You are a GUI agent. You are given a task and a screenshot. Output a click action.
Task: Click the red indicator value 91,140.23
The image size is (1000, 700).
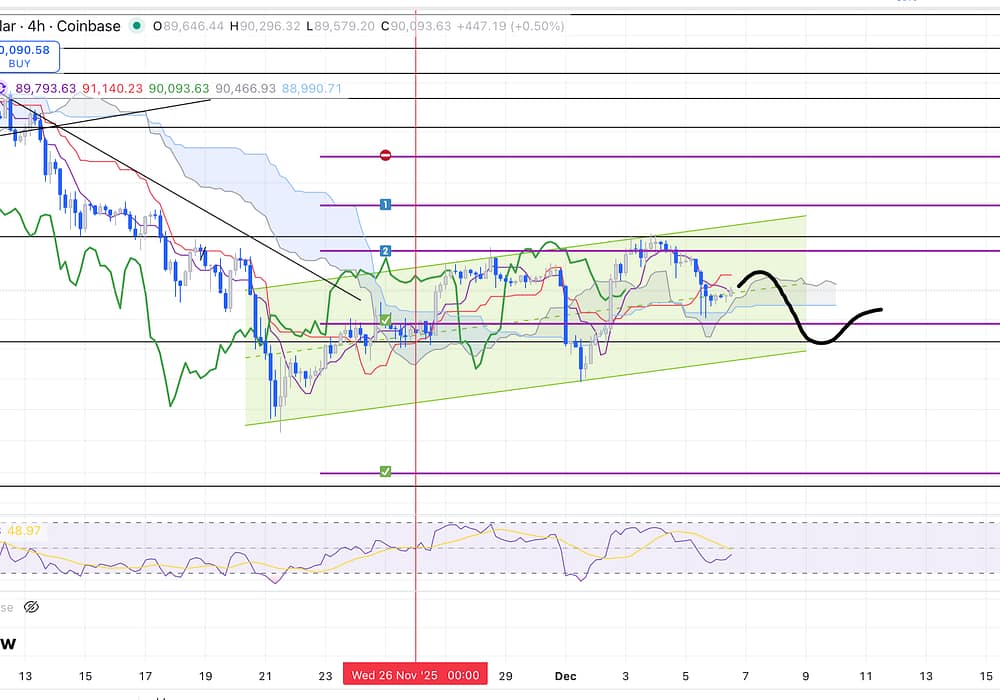pyautogui.click(x=112, y=88)
